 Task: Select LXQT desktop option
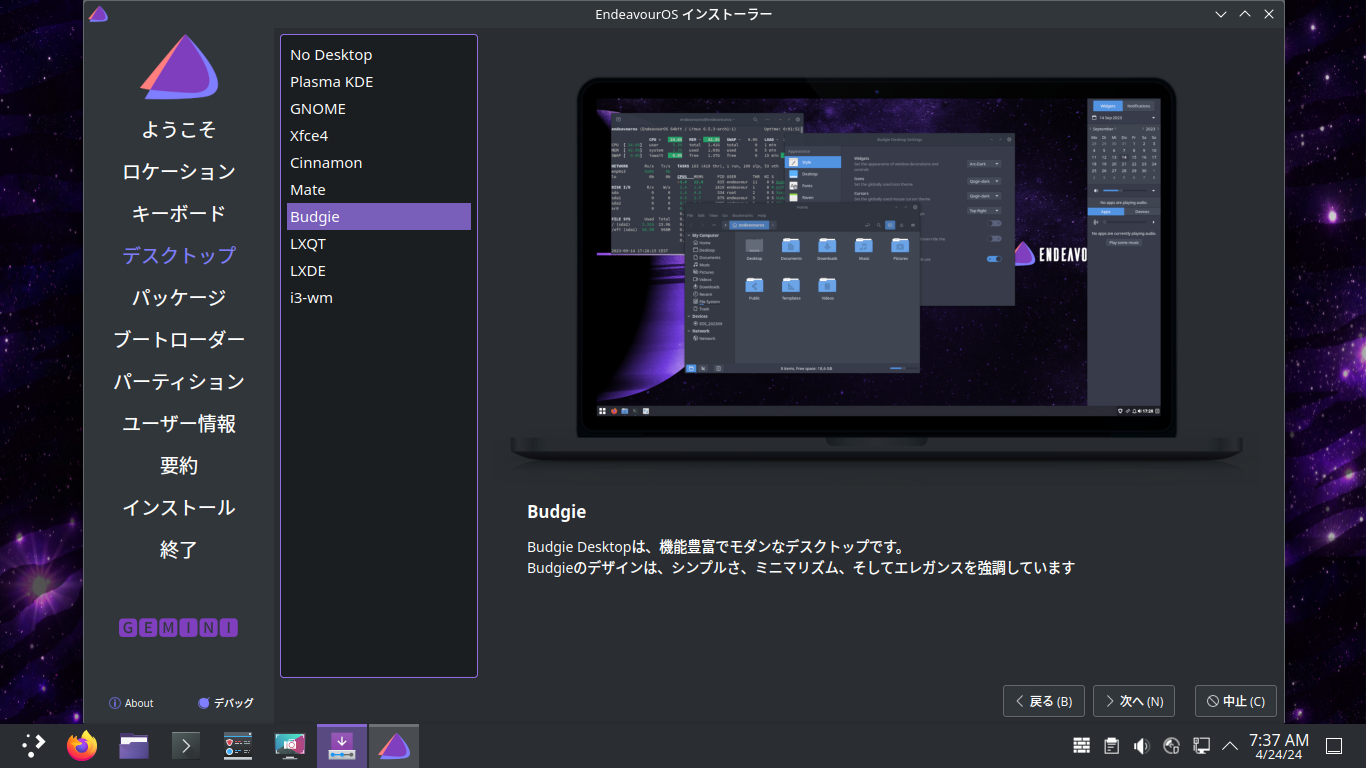(379, 244)
